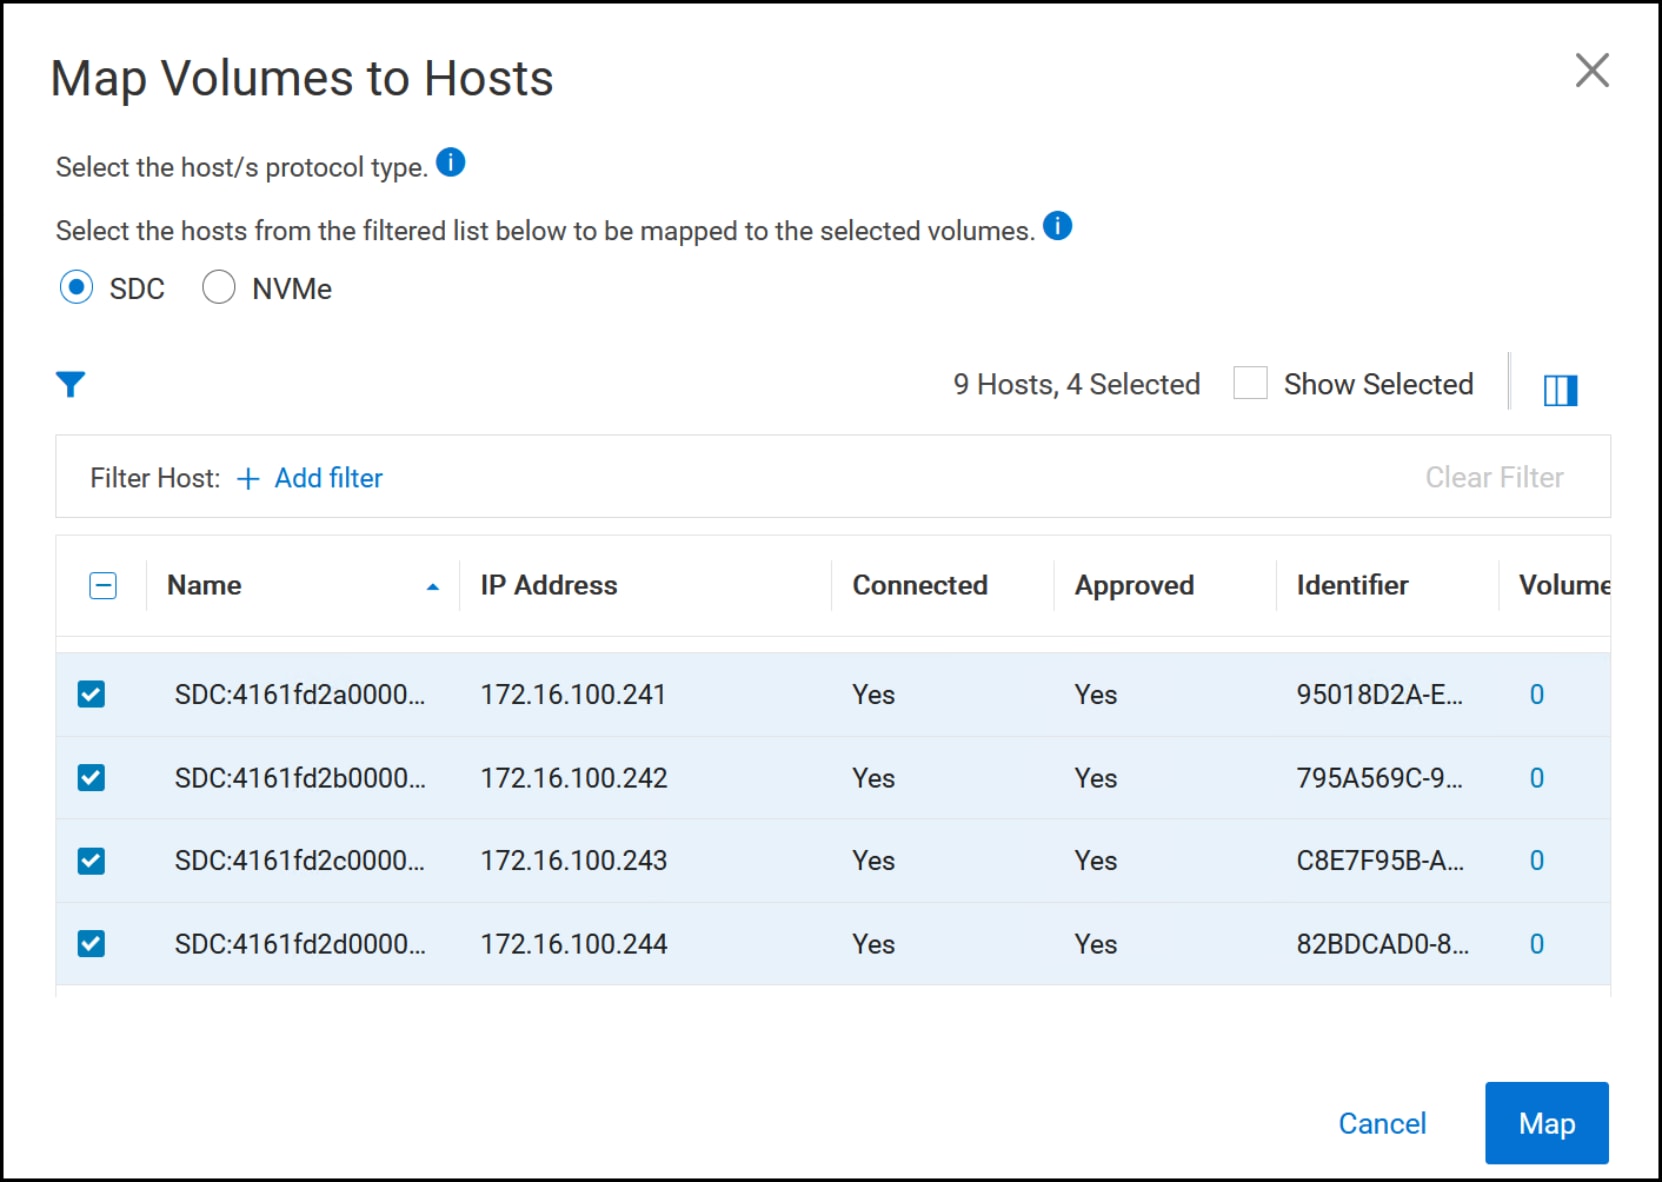Sort by the IP Address column header
Viewport: 1662px width, 1182px height.
click(549, 585)
